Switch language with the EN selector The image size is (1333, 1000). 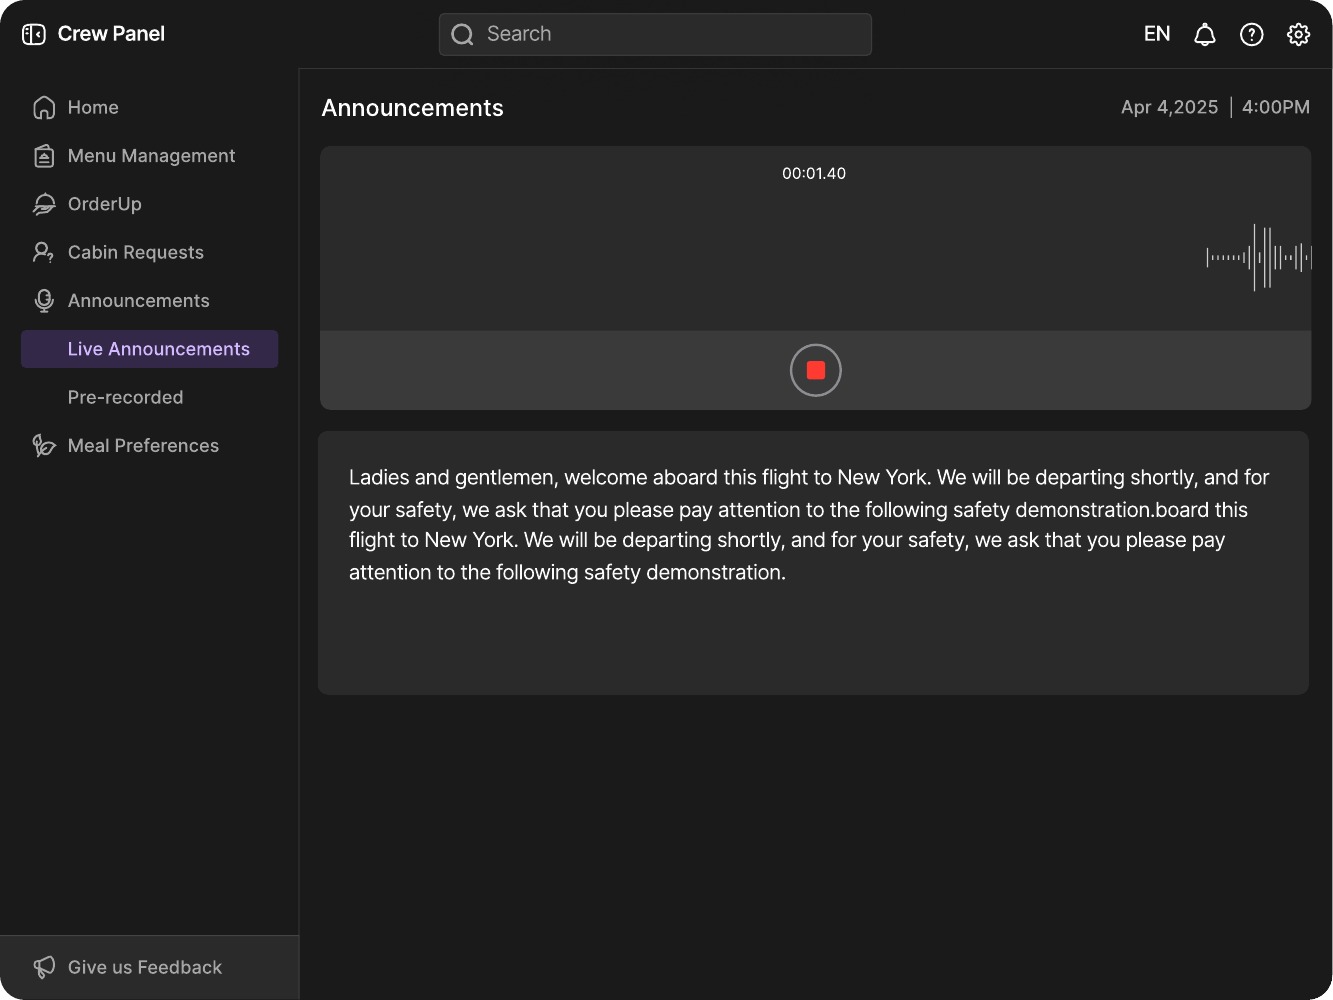coord(1157,34)
